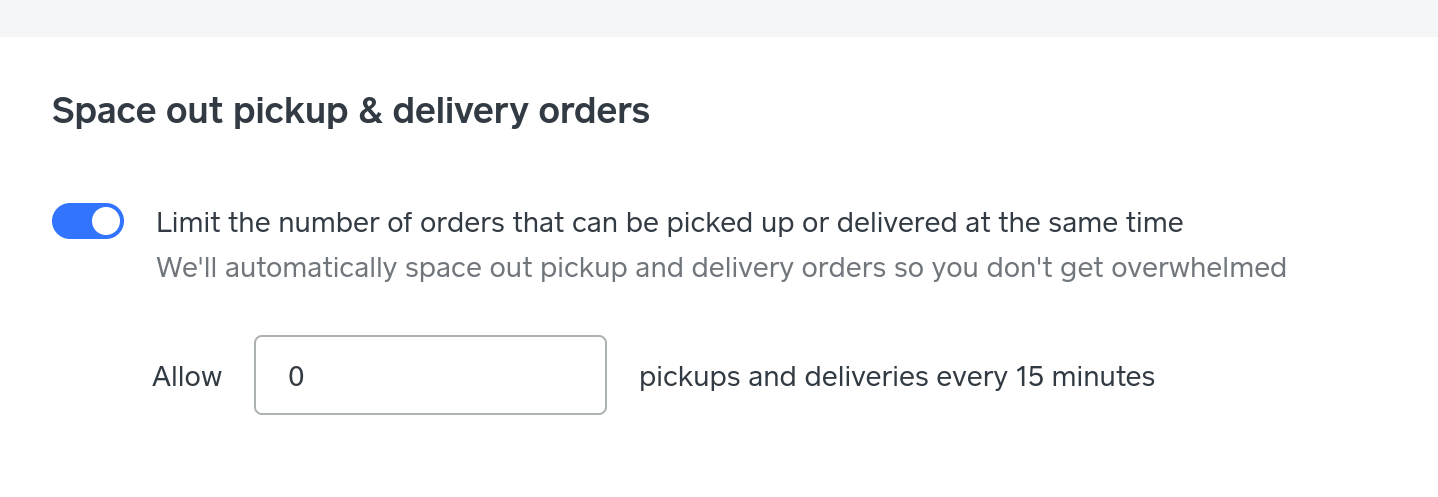1438x497 pixels.
Task: Disable the limit orders toggle switch
Action: (x=88, y=221)
